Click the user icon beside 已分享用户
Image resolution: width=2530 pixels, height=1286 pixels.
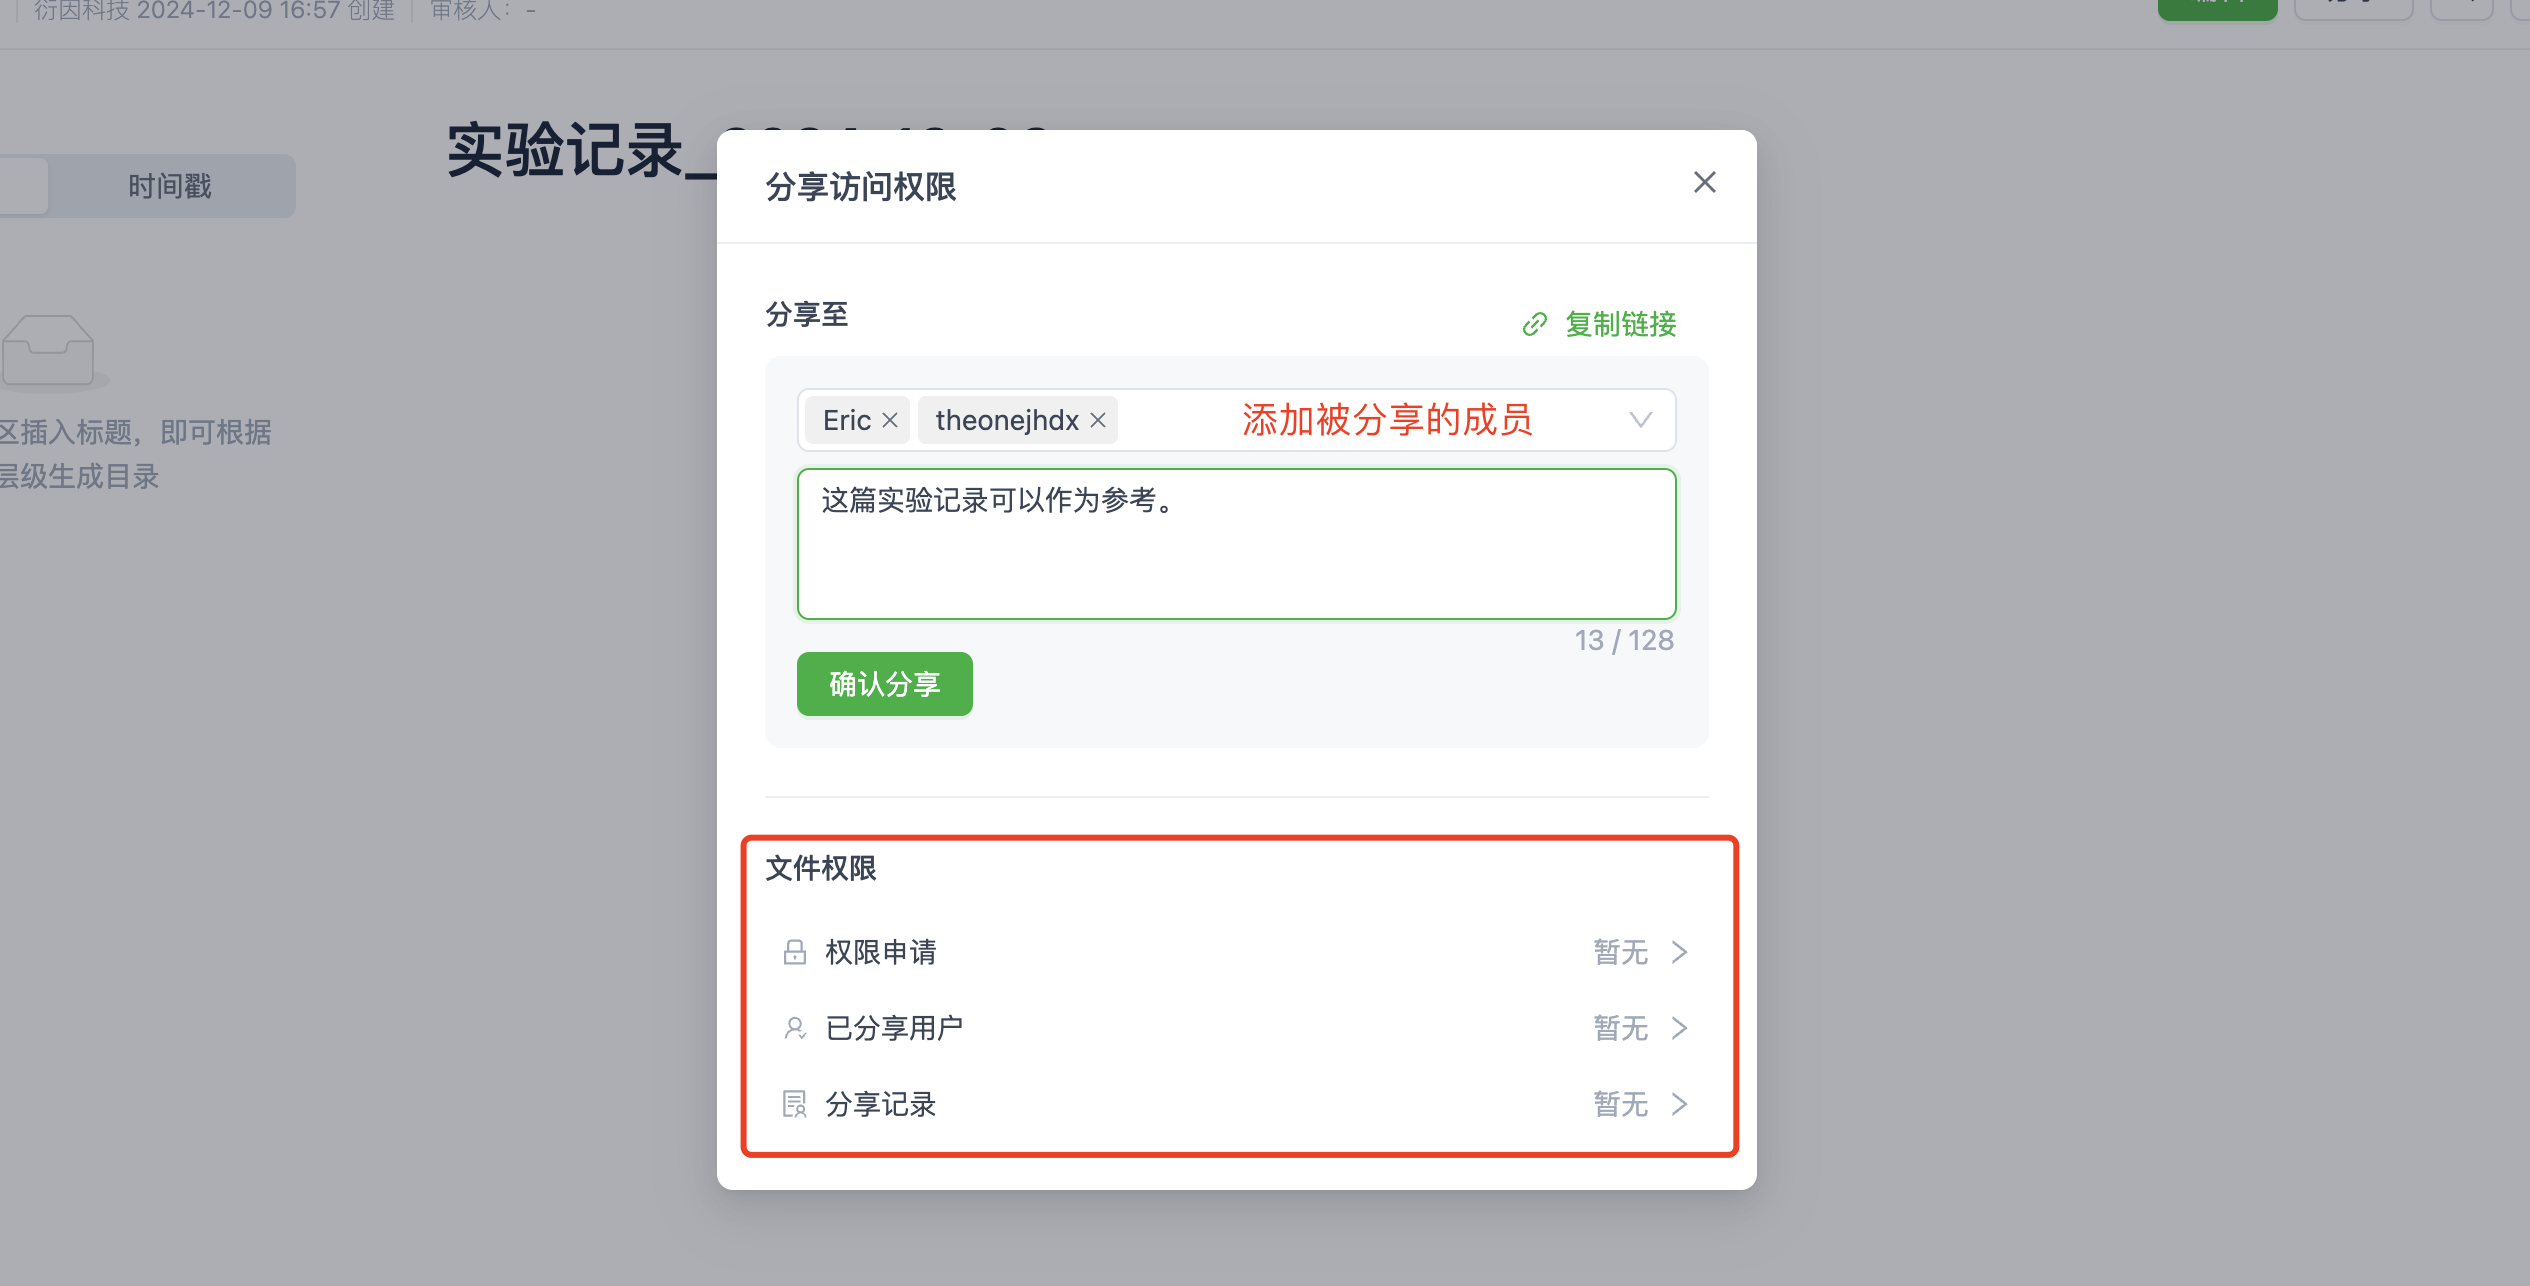tap(795, 1027)
